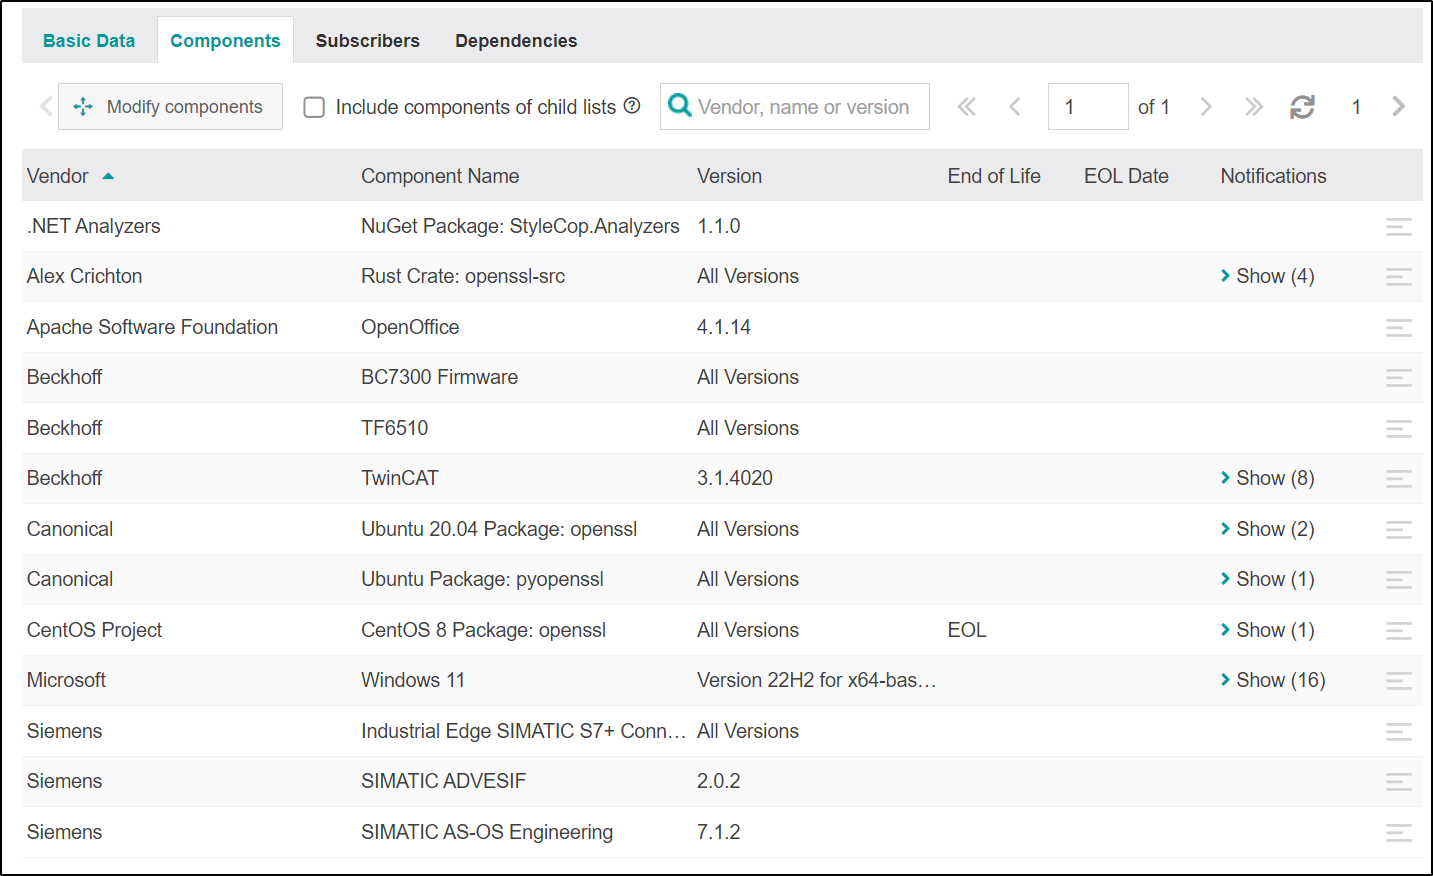The width and height of the screenshot is (1433, 876).
Task: Click the OpenOffice component name
Action: (410, 327)
